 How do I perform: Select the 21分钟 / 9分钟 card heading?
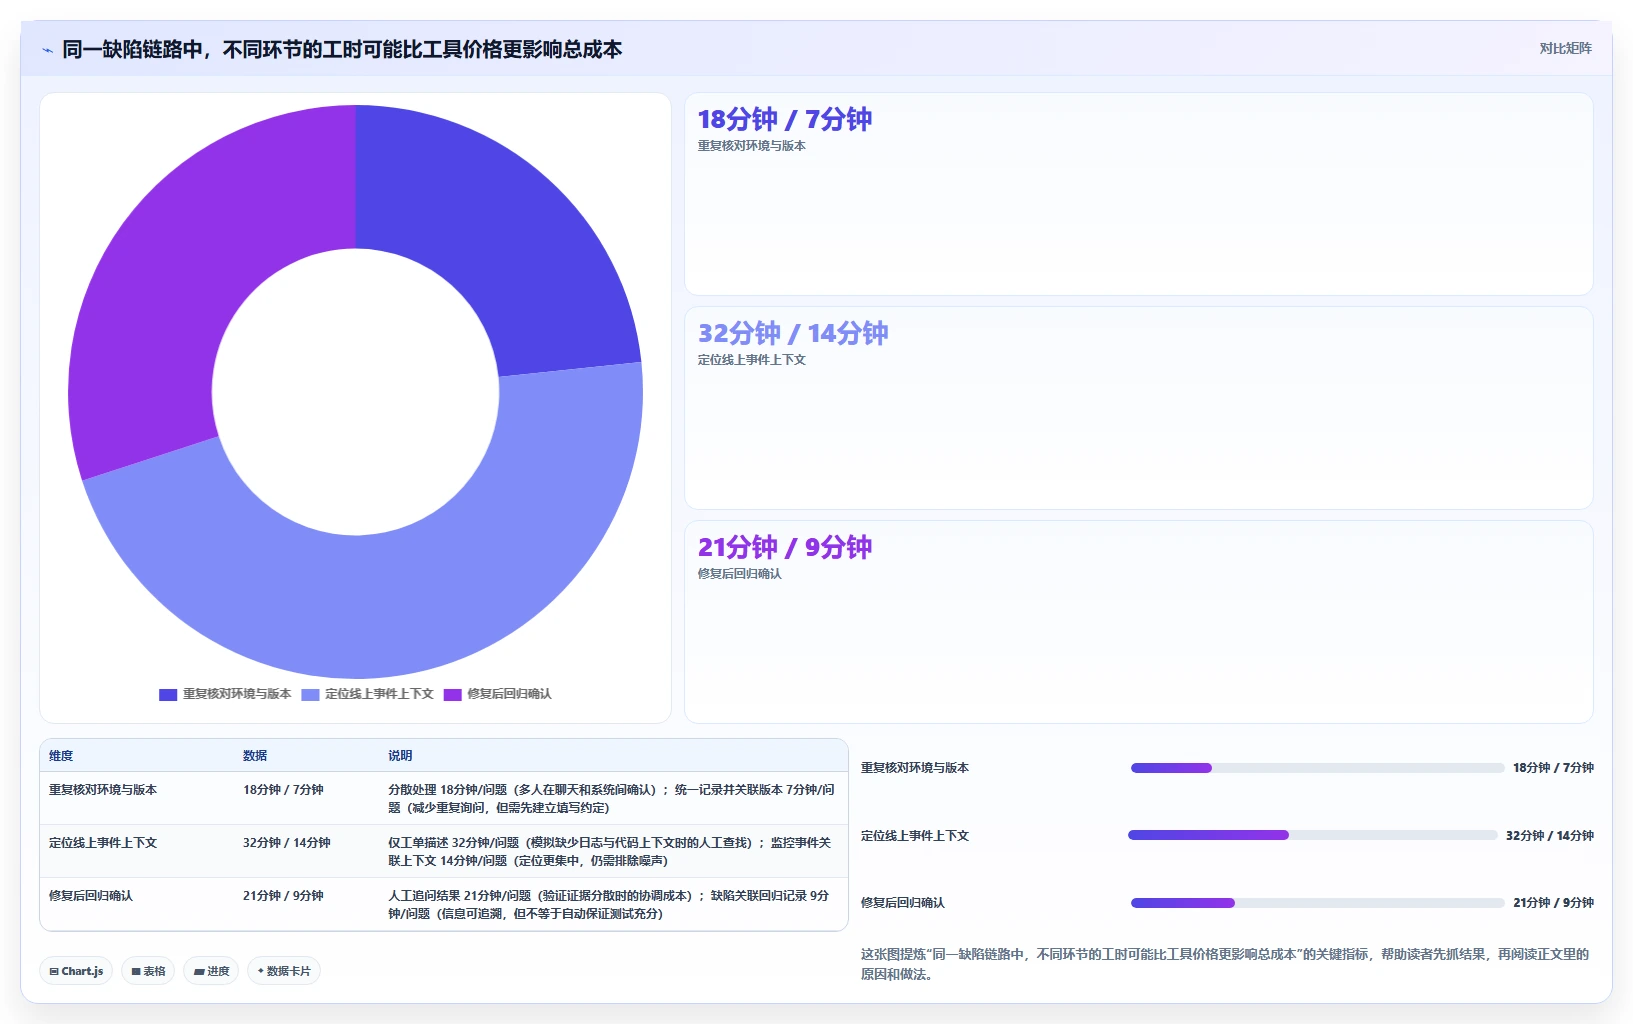pos(785,547)
